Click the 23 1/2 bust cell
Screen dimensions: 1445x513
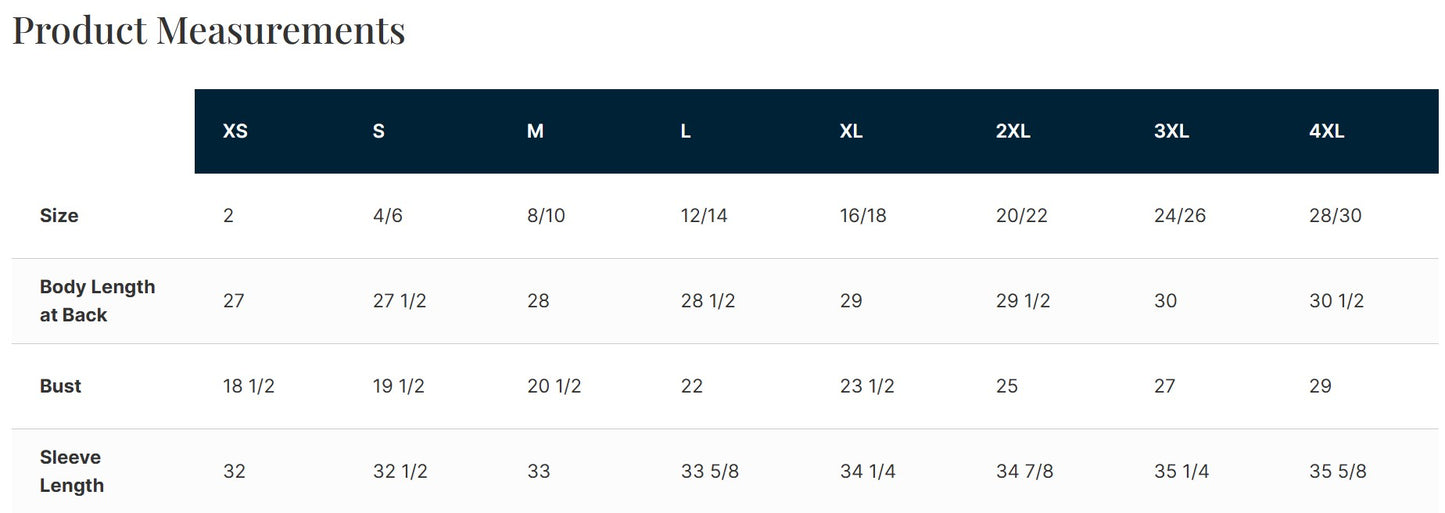click(867, 386)
